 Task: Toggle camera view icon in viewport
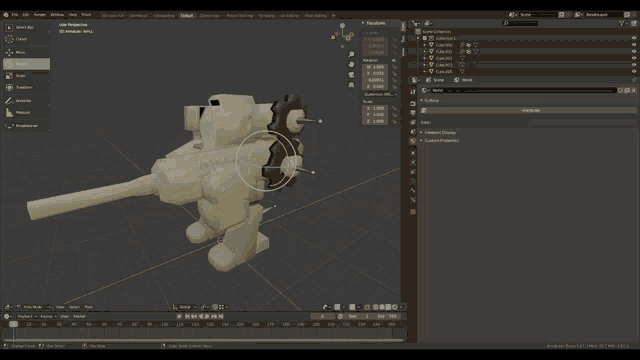351,75
